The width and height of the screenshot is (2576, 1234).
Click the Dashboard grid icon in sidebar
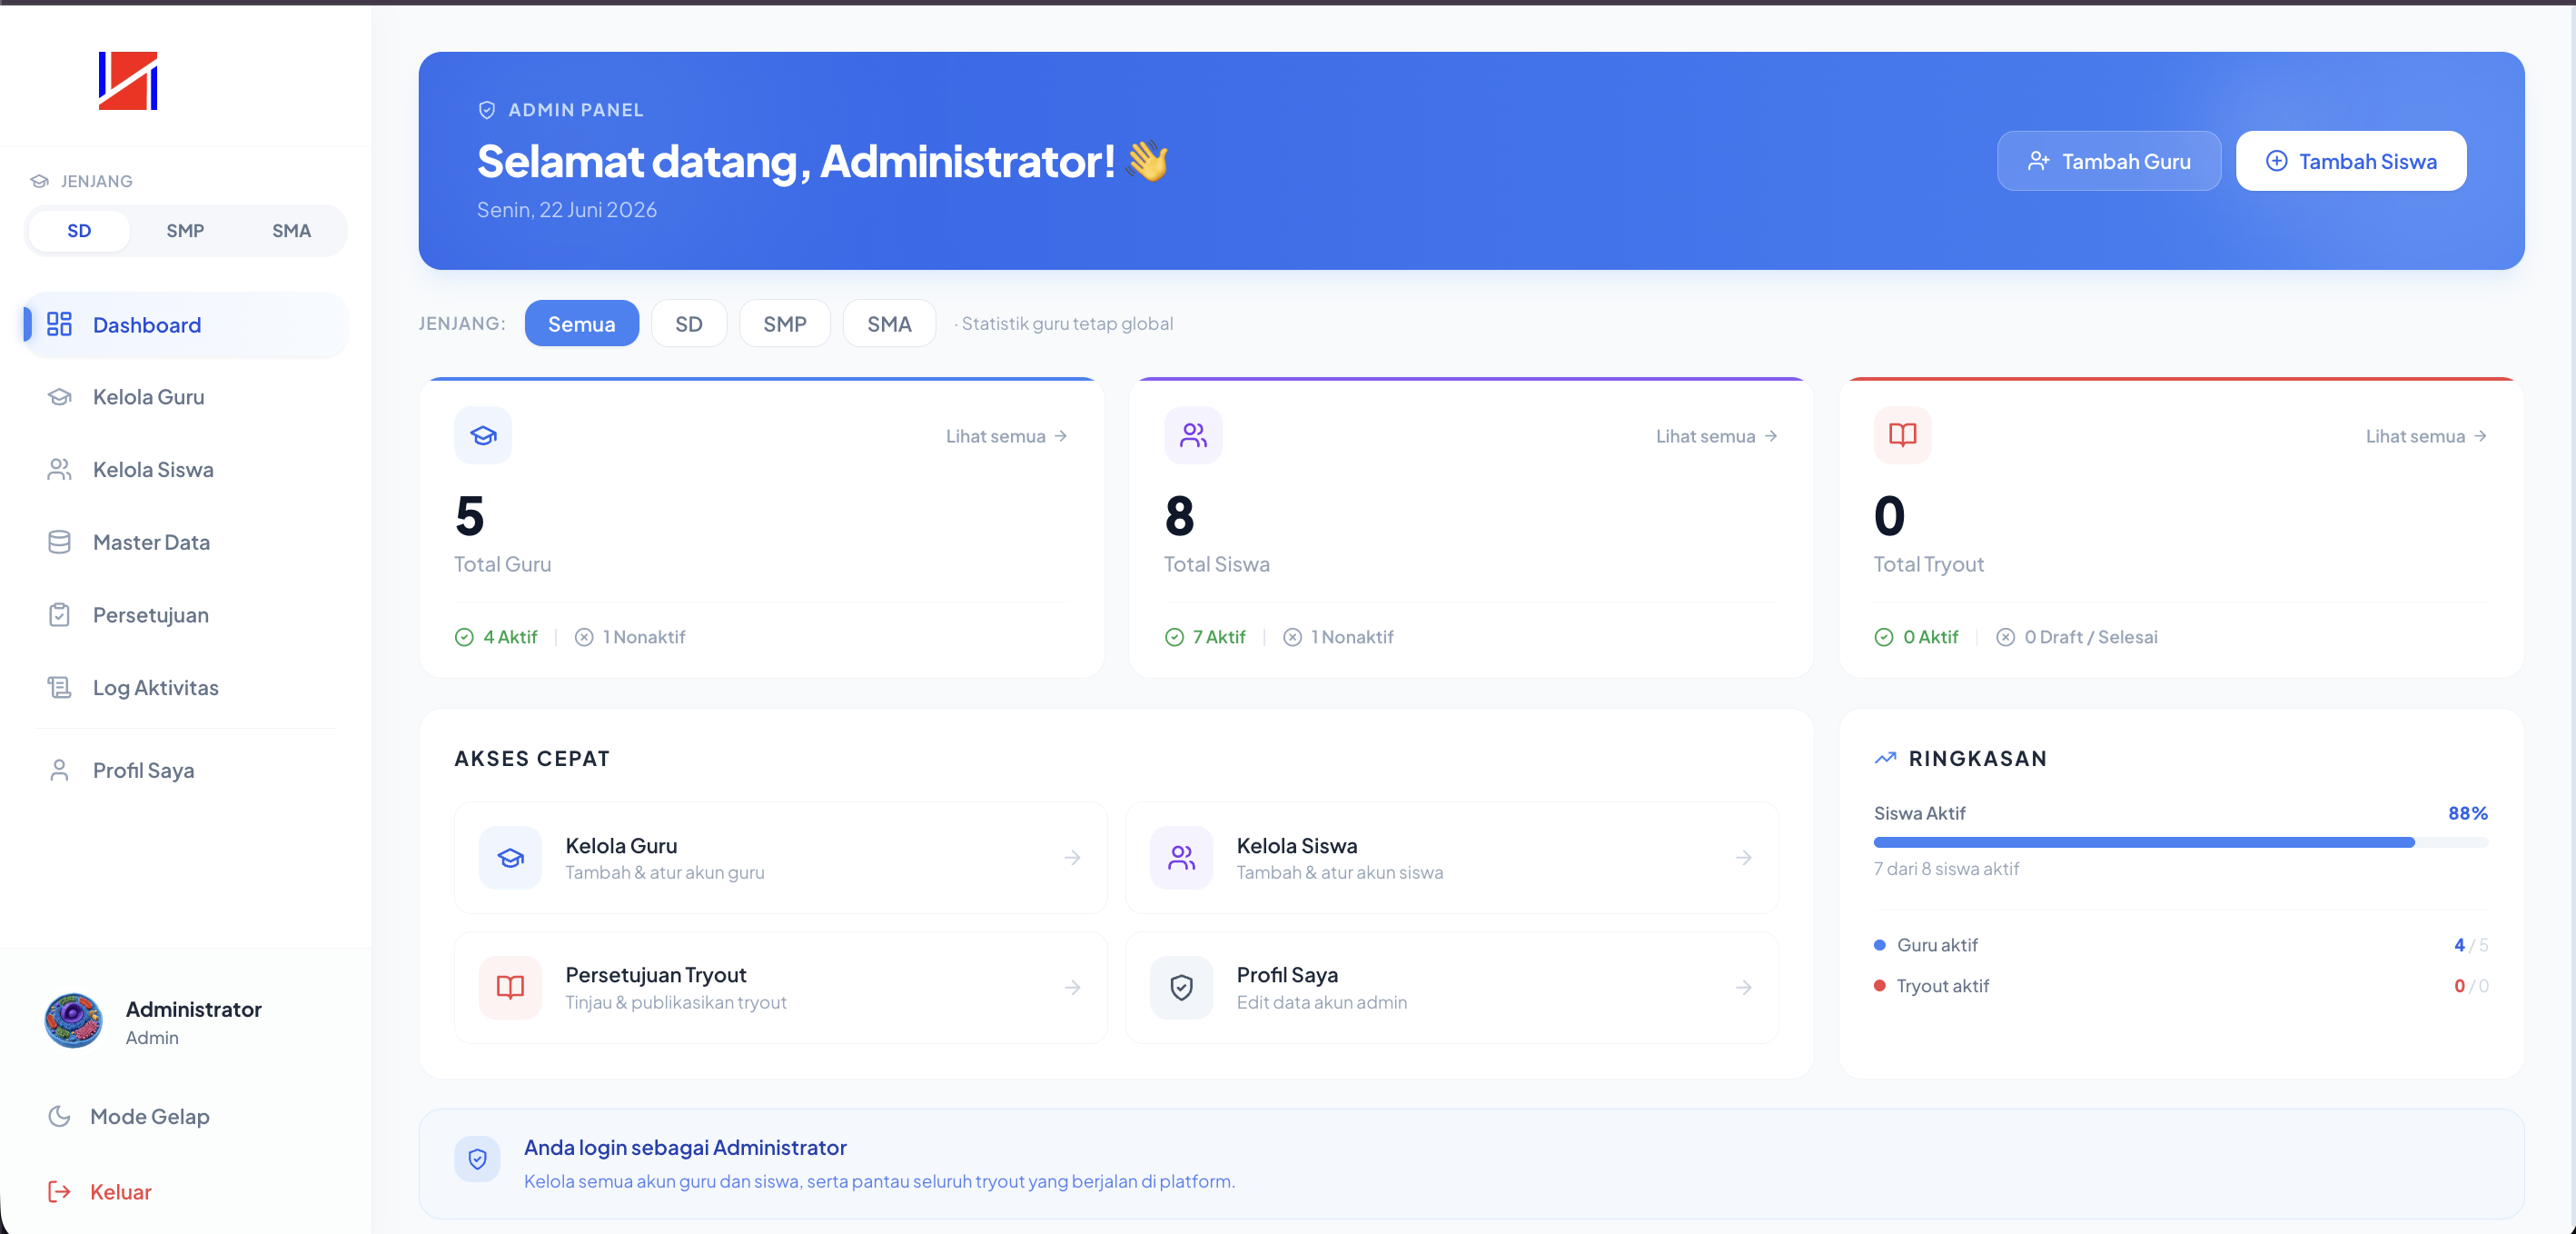(x=59, y=324)
